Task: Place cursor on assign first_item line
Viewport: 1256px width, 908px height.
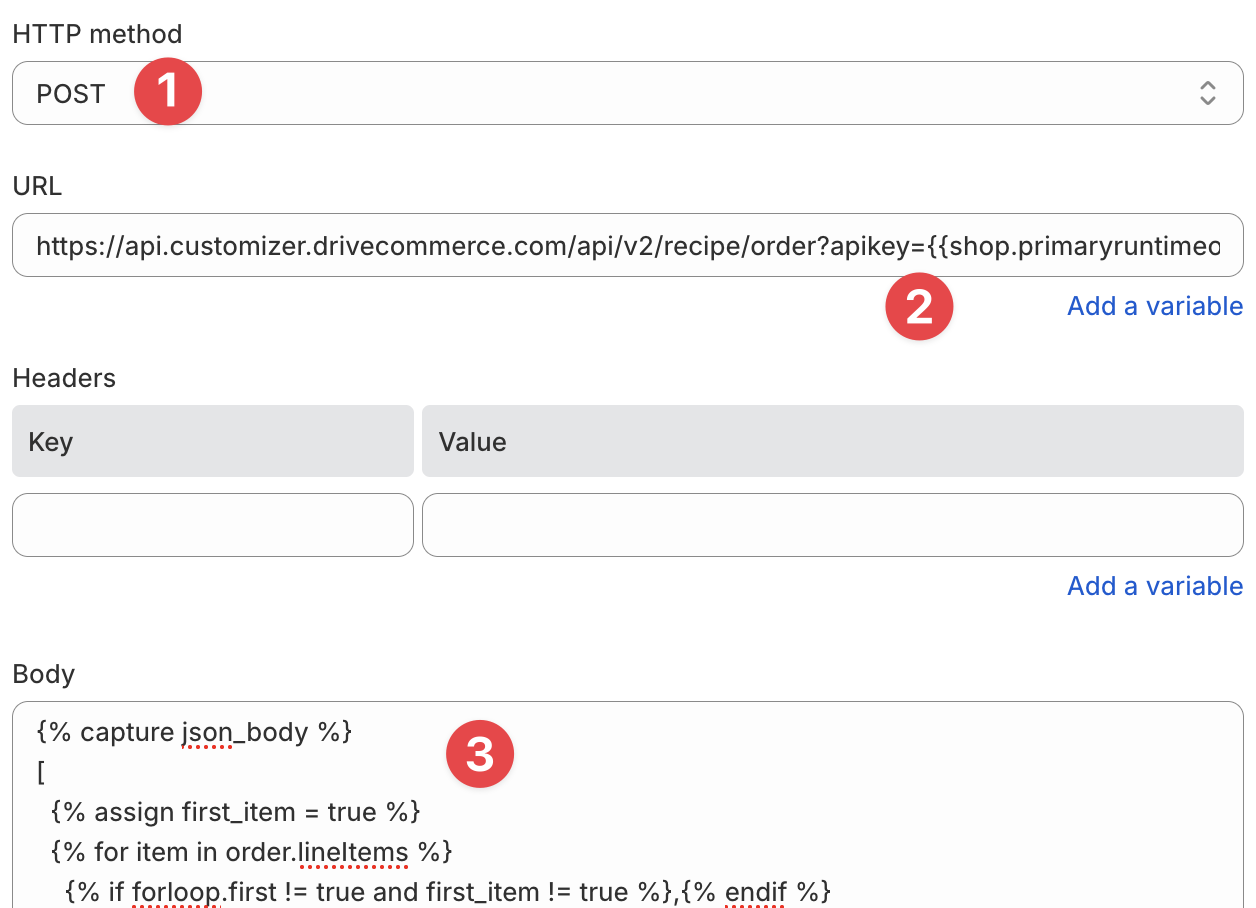Action: click(x=235, y=812)
